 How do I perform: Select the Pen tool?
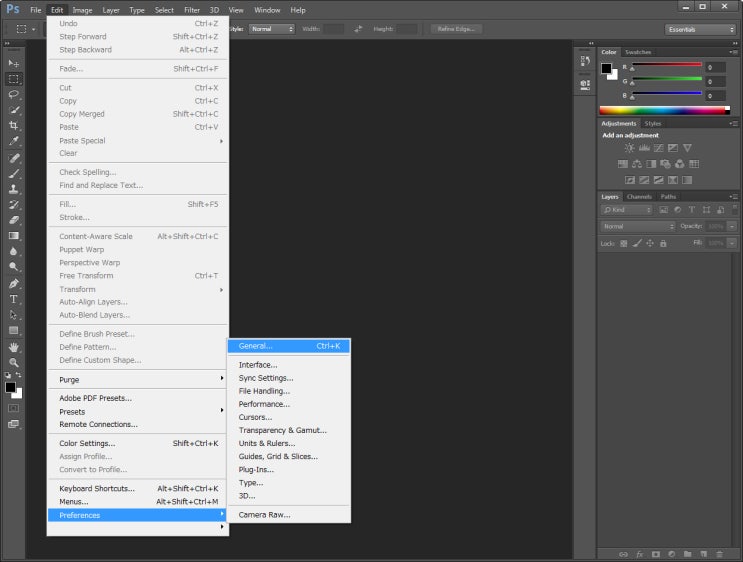pos(14,284)
